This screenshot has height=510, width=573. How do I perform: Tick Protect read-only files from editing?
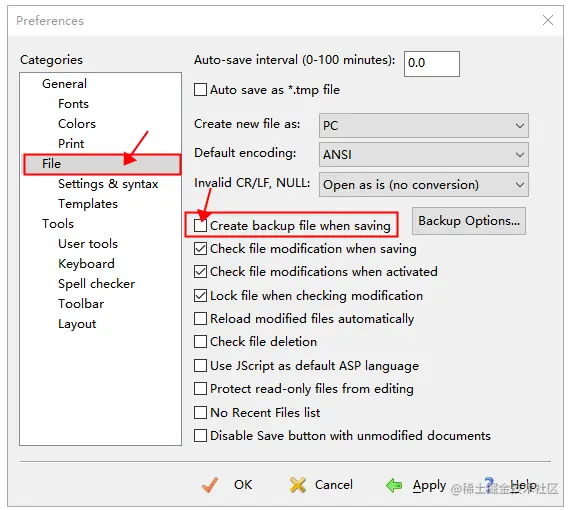[200, 388]
